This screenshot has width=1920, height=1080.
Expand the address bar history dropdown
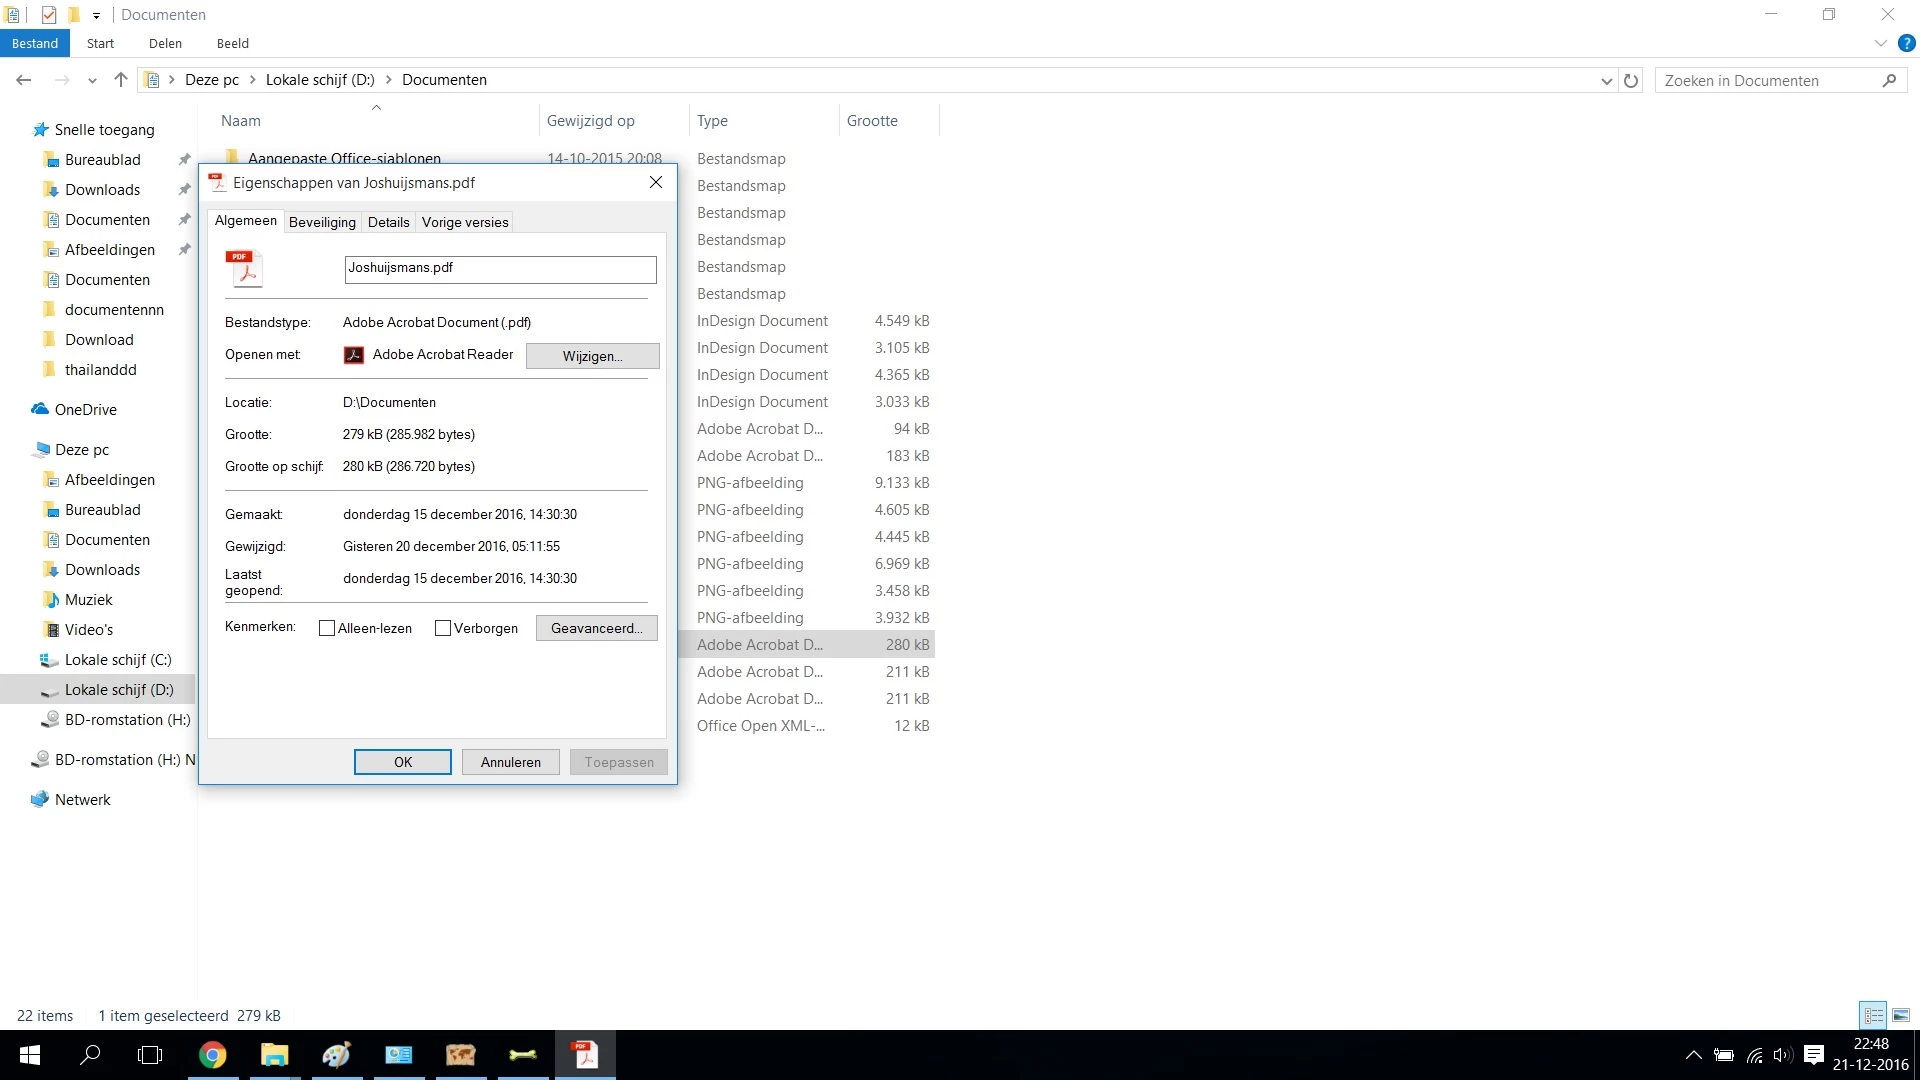tap(1606, 81)
